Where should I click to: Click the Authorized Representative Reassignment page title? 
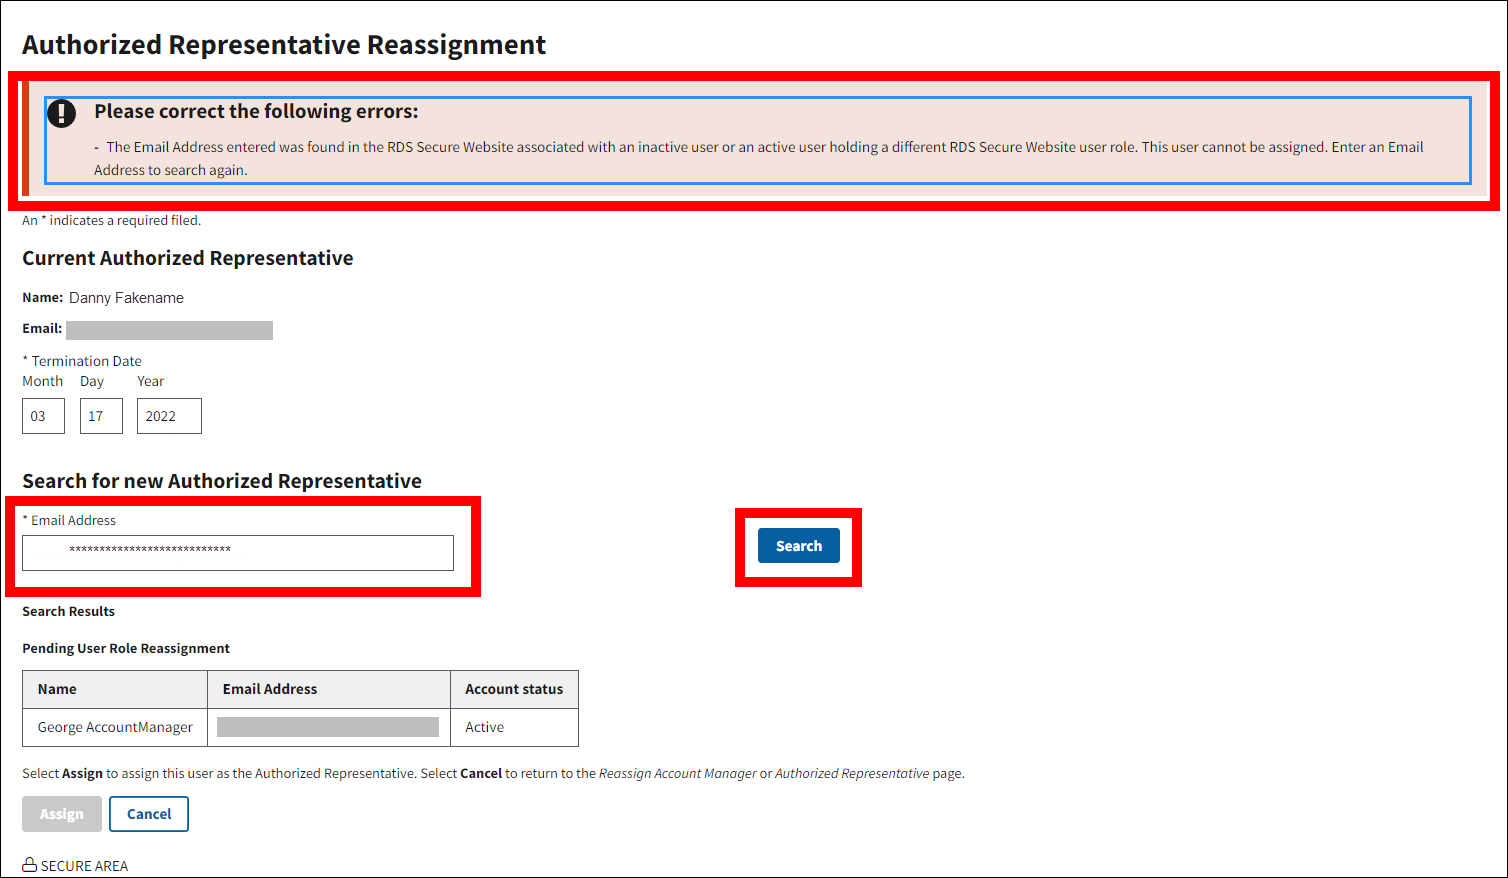pyautogui.click(x=284, y=45)
